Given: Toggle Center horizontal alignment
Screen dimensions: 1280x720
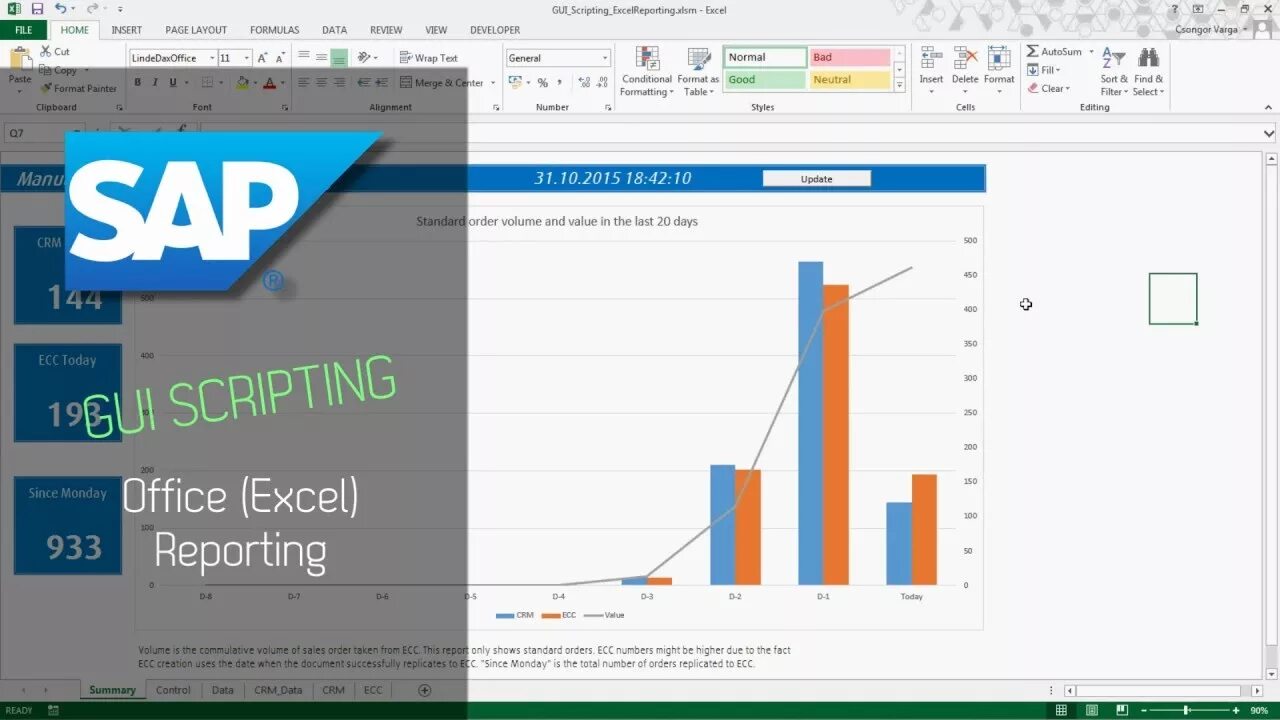Looking at the screenshot, I should [322, 83].
